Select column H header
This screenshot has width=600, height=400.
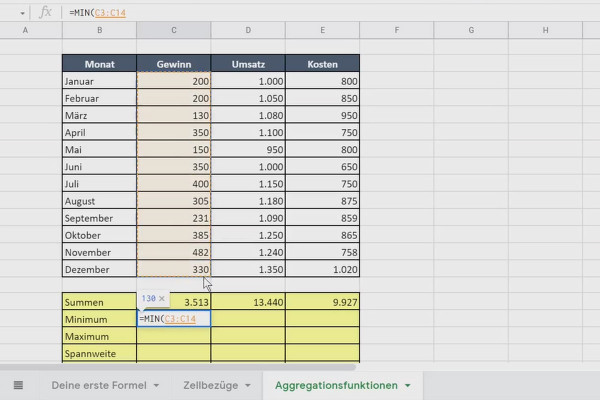point(545,30)
